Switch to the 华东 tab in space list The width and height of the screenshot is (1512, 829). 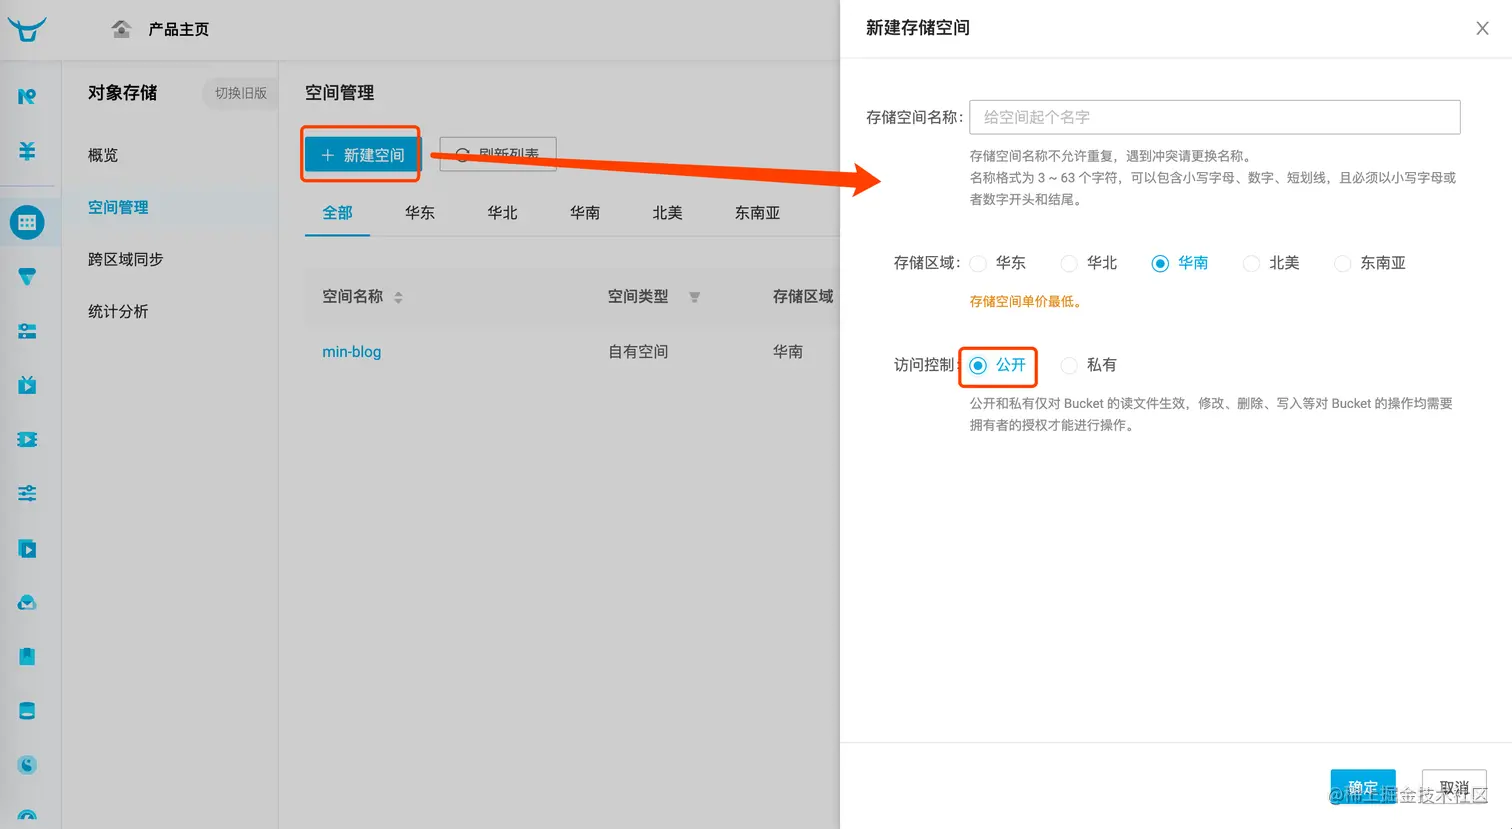420,213
